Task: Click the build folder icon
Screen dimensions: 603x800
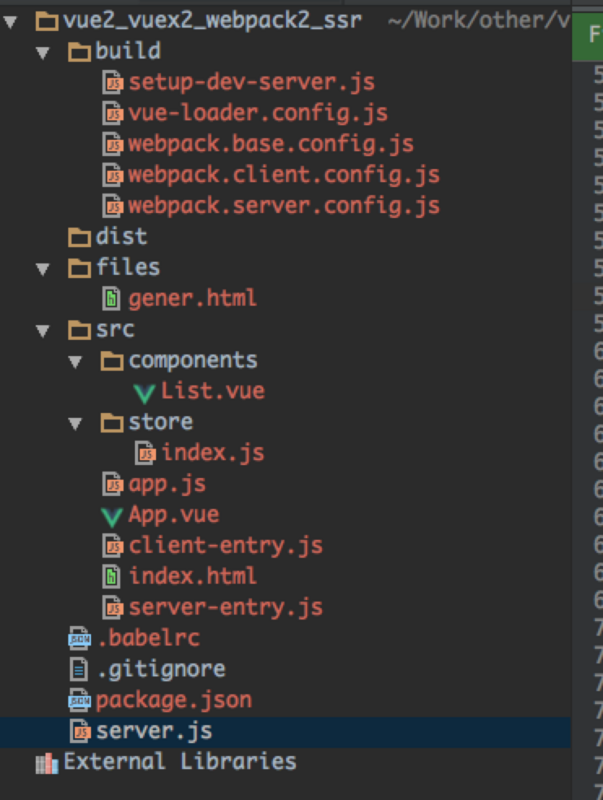Action: tap(80, 52)
